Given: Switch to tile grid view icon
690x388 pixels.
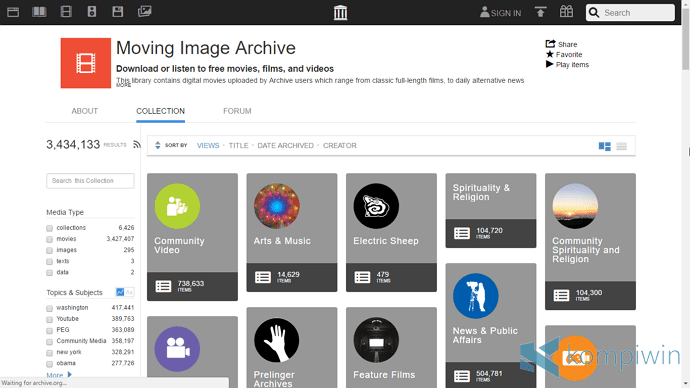Looking at the screenshot, I should [605, 146].
